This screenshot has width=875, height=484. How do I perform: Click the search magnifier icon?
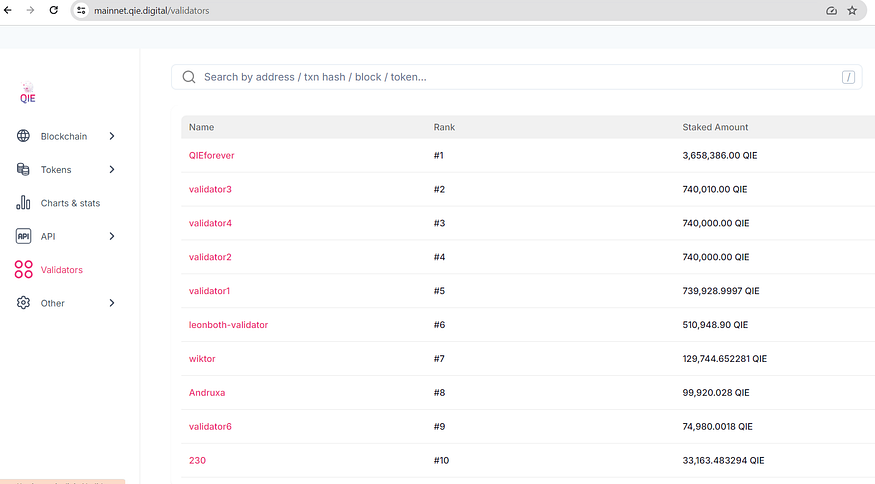tap(189, 77)
